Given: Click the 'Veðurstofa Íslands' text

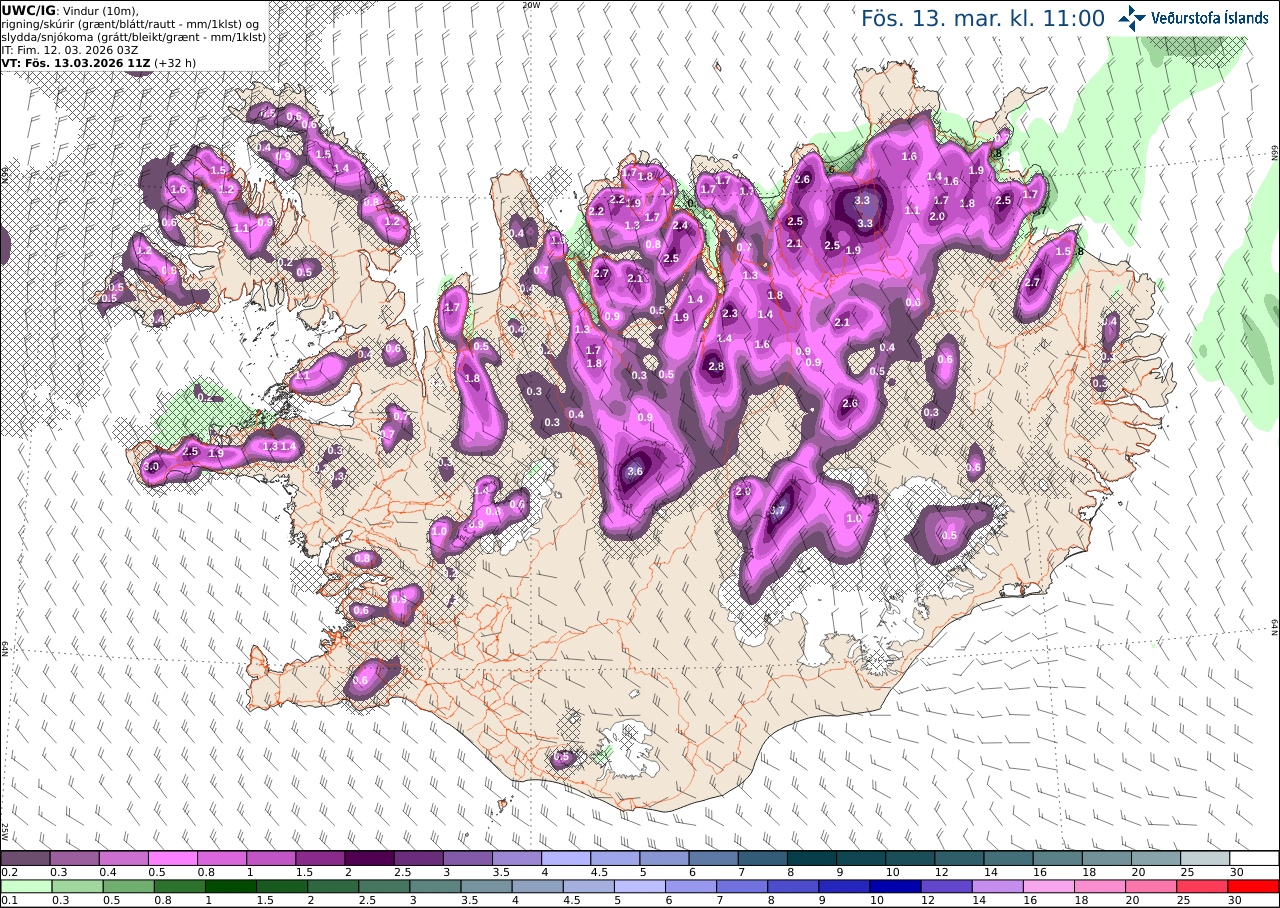Looking at the screenshot, I should click(1210, 18).
